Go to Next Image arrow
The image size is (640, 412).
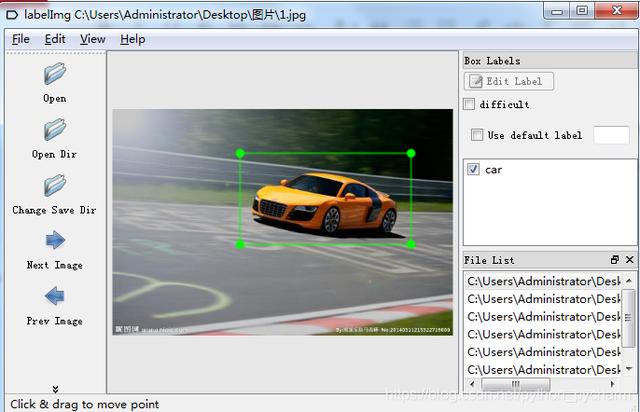click(55, 241)
